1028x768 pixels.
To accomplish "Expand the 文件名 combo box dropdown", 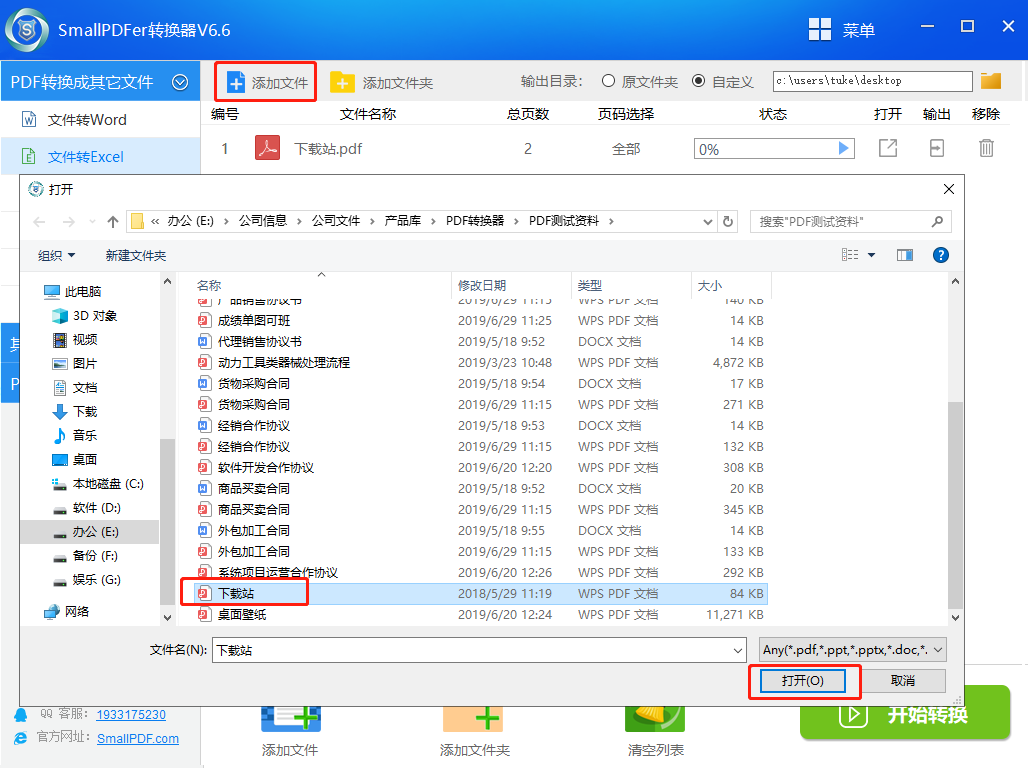I will coord(738,651).
